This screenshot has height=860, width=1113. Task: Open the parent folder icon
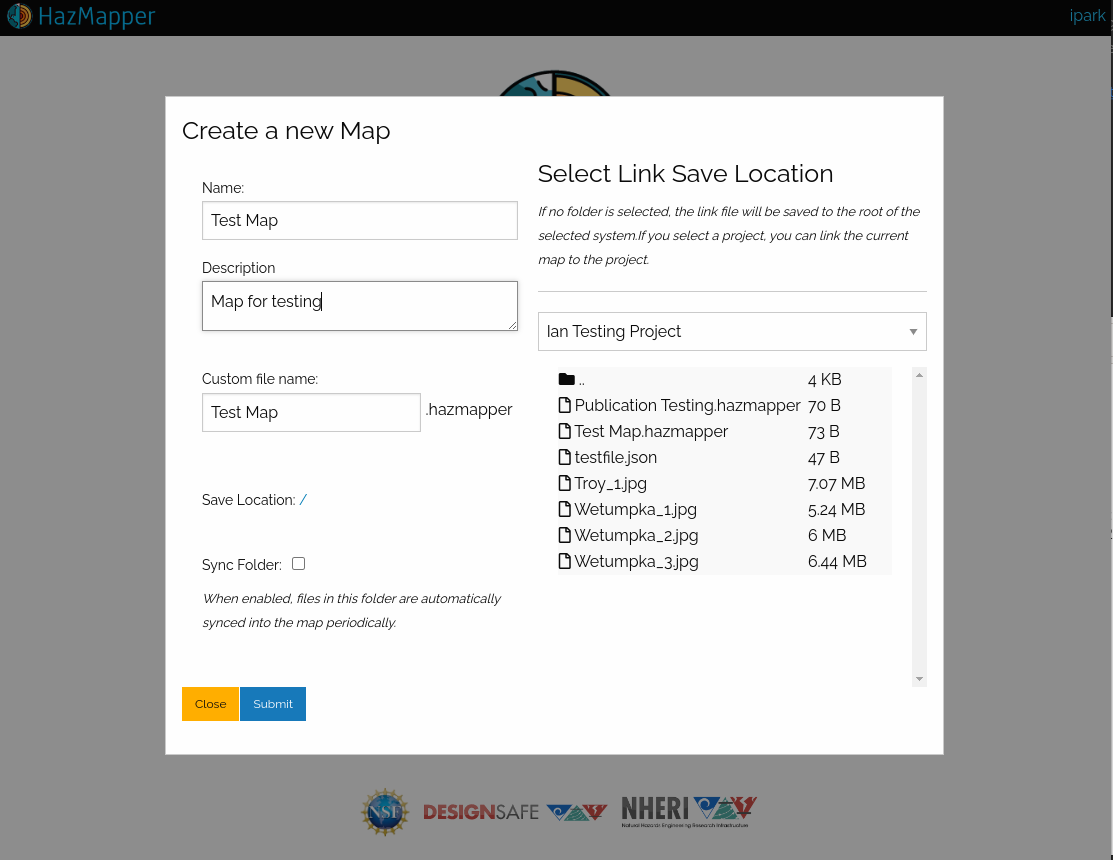567,379
